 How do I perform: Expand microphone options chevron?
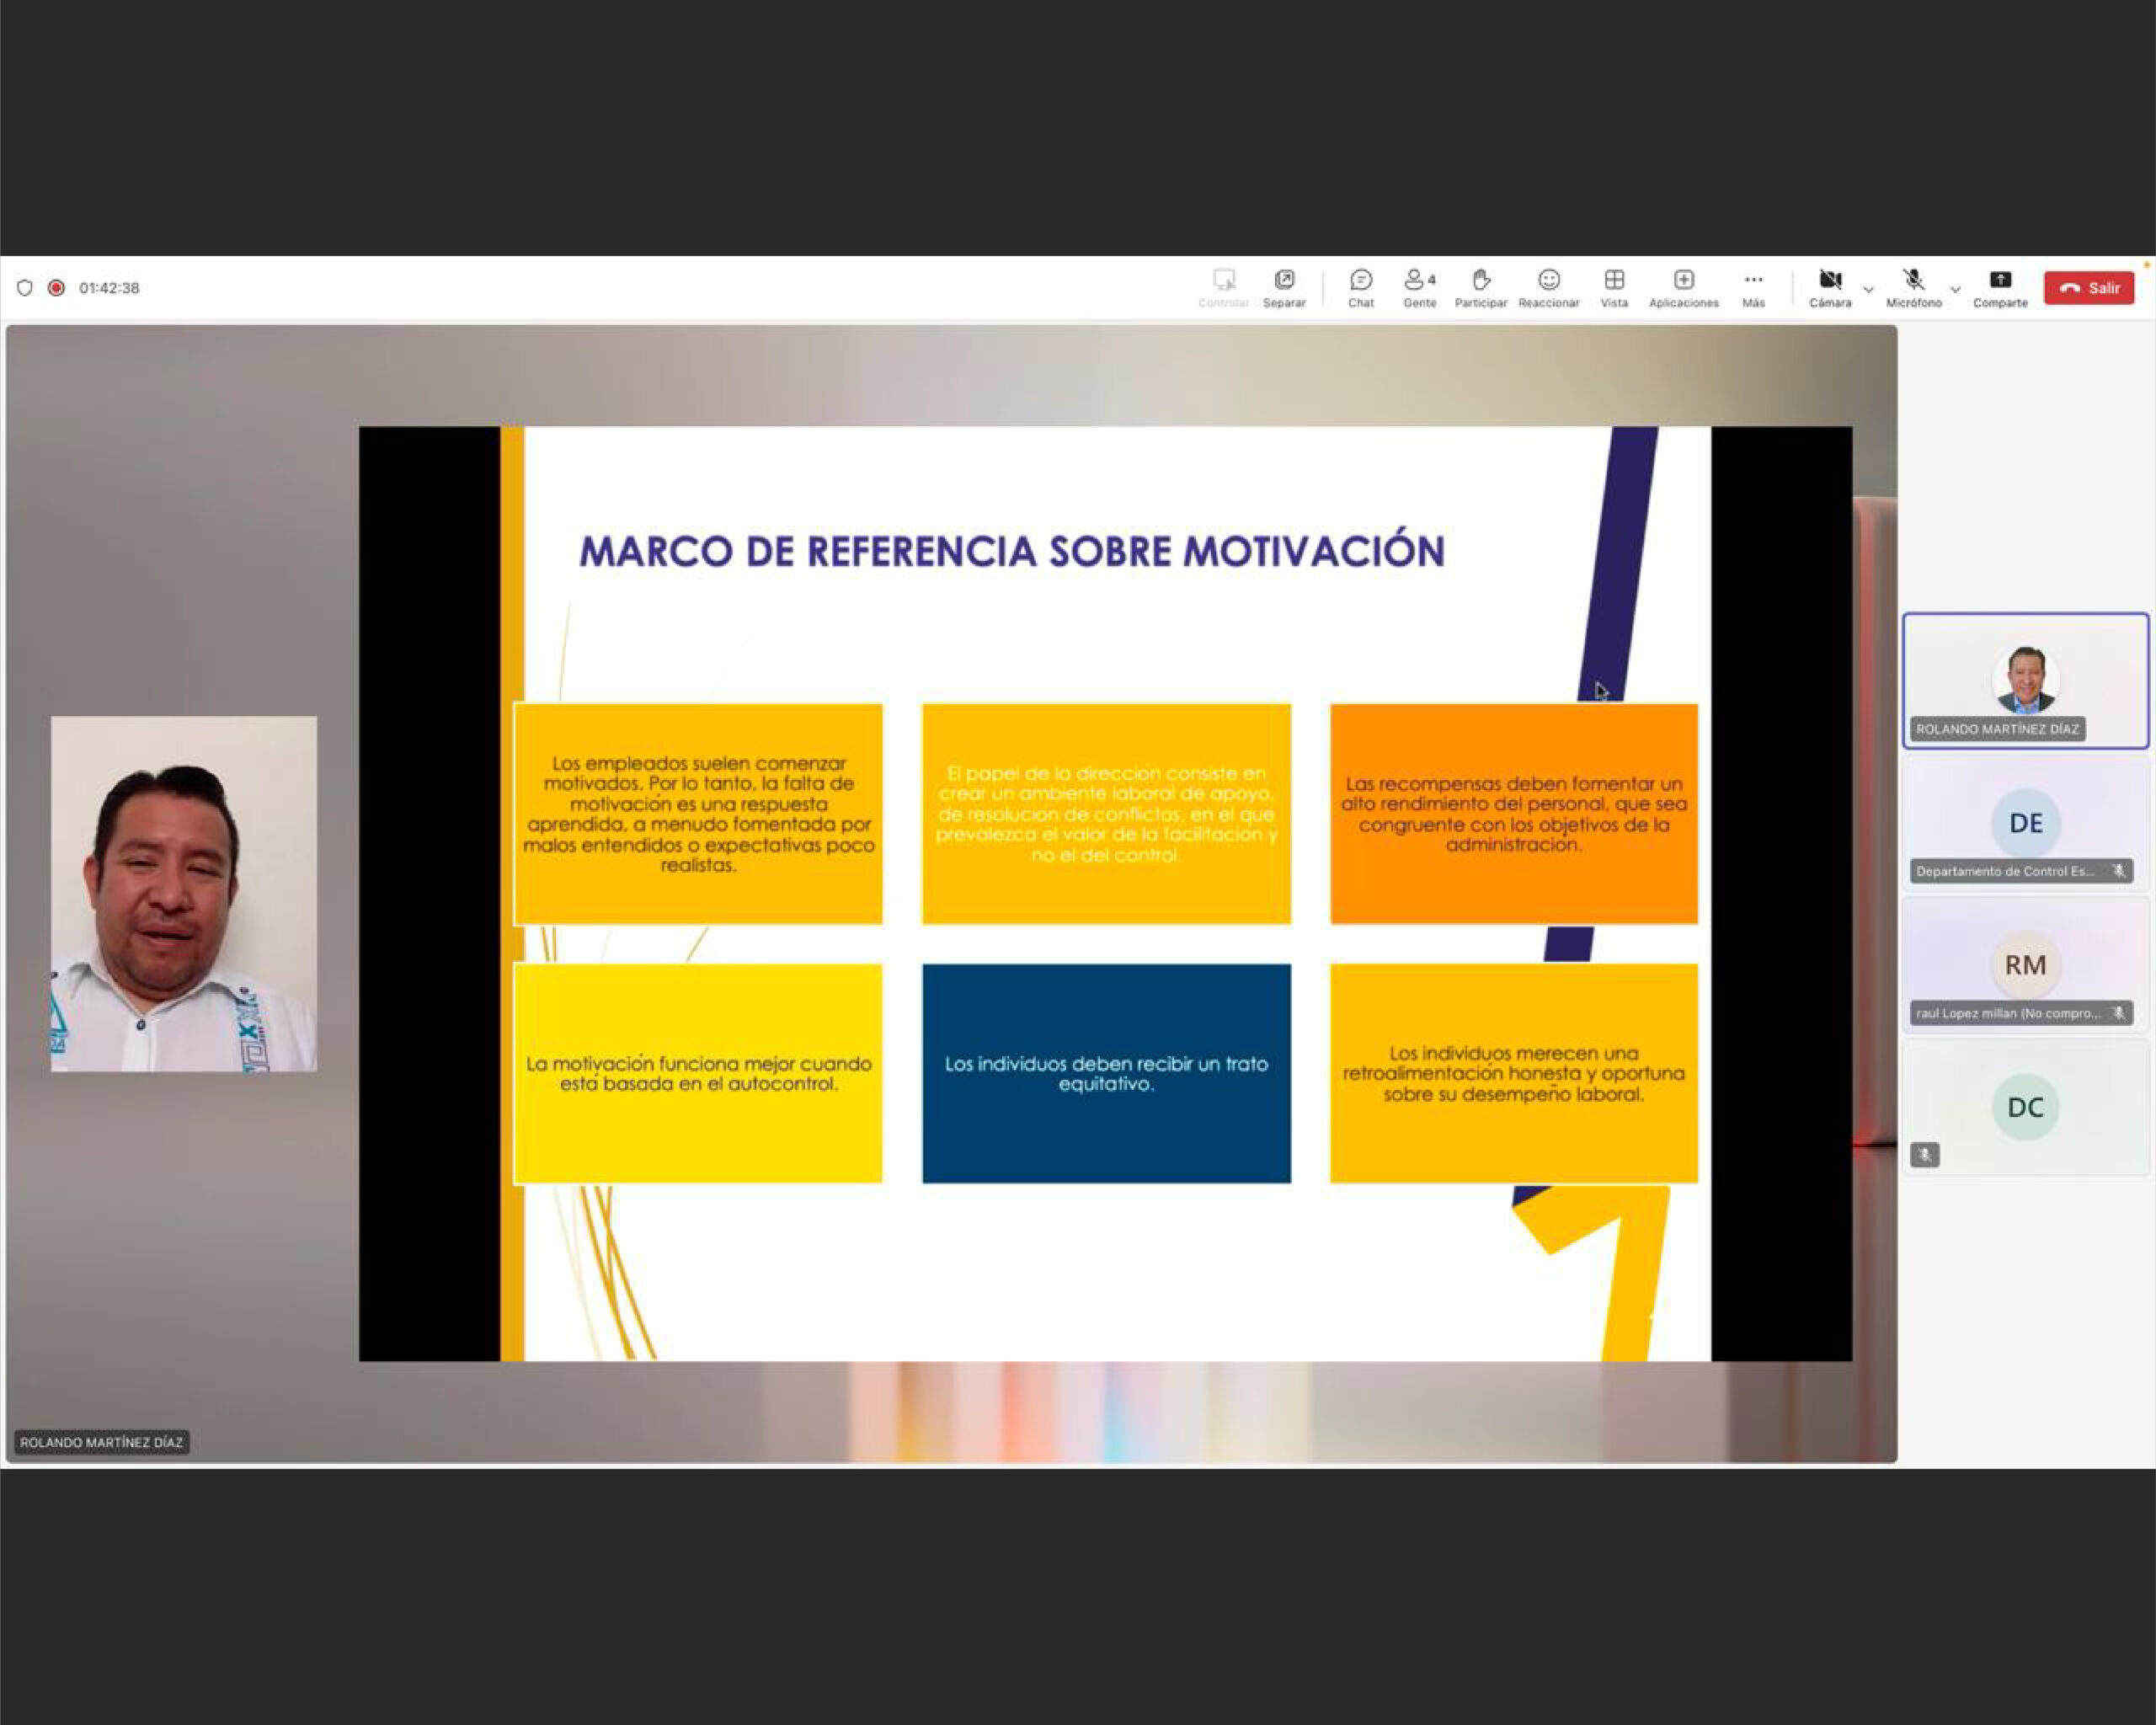pos(1955,290)
